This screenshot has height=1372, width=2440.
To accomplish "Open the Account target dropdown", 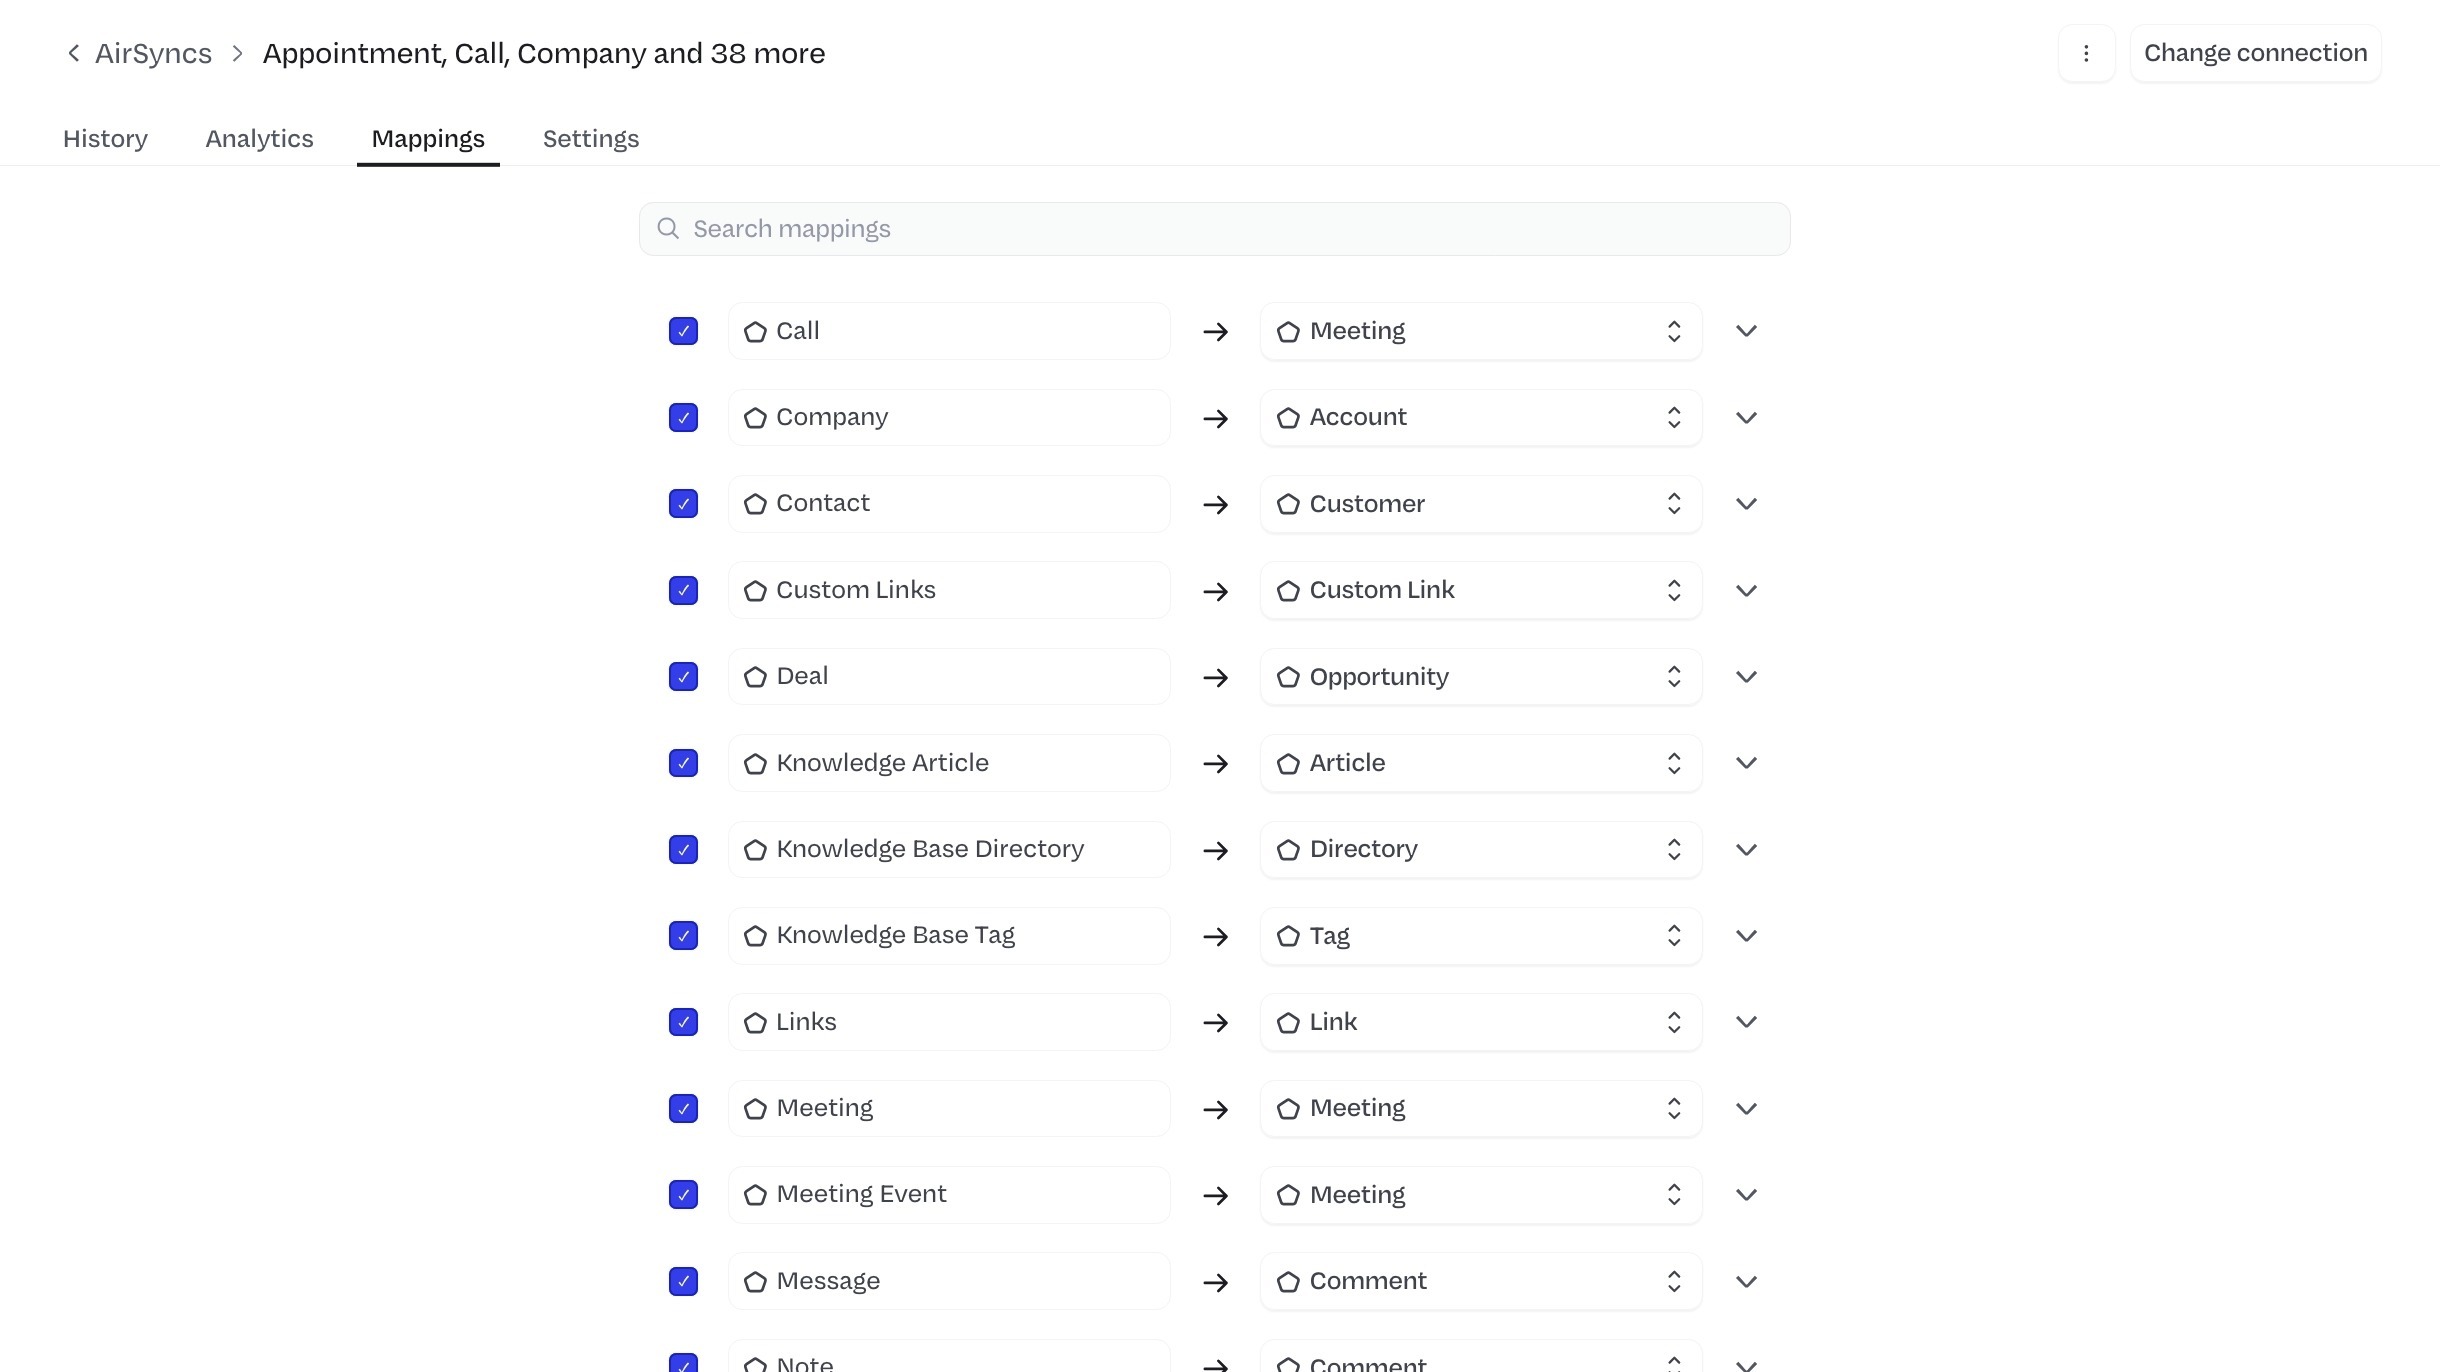I will tap(1481, 417).
